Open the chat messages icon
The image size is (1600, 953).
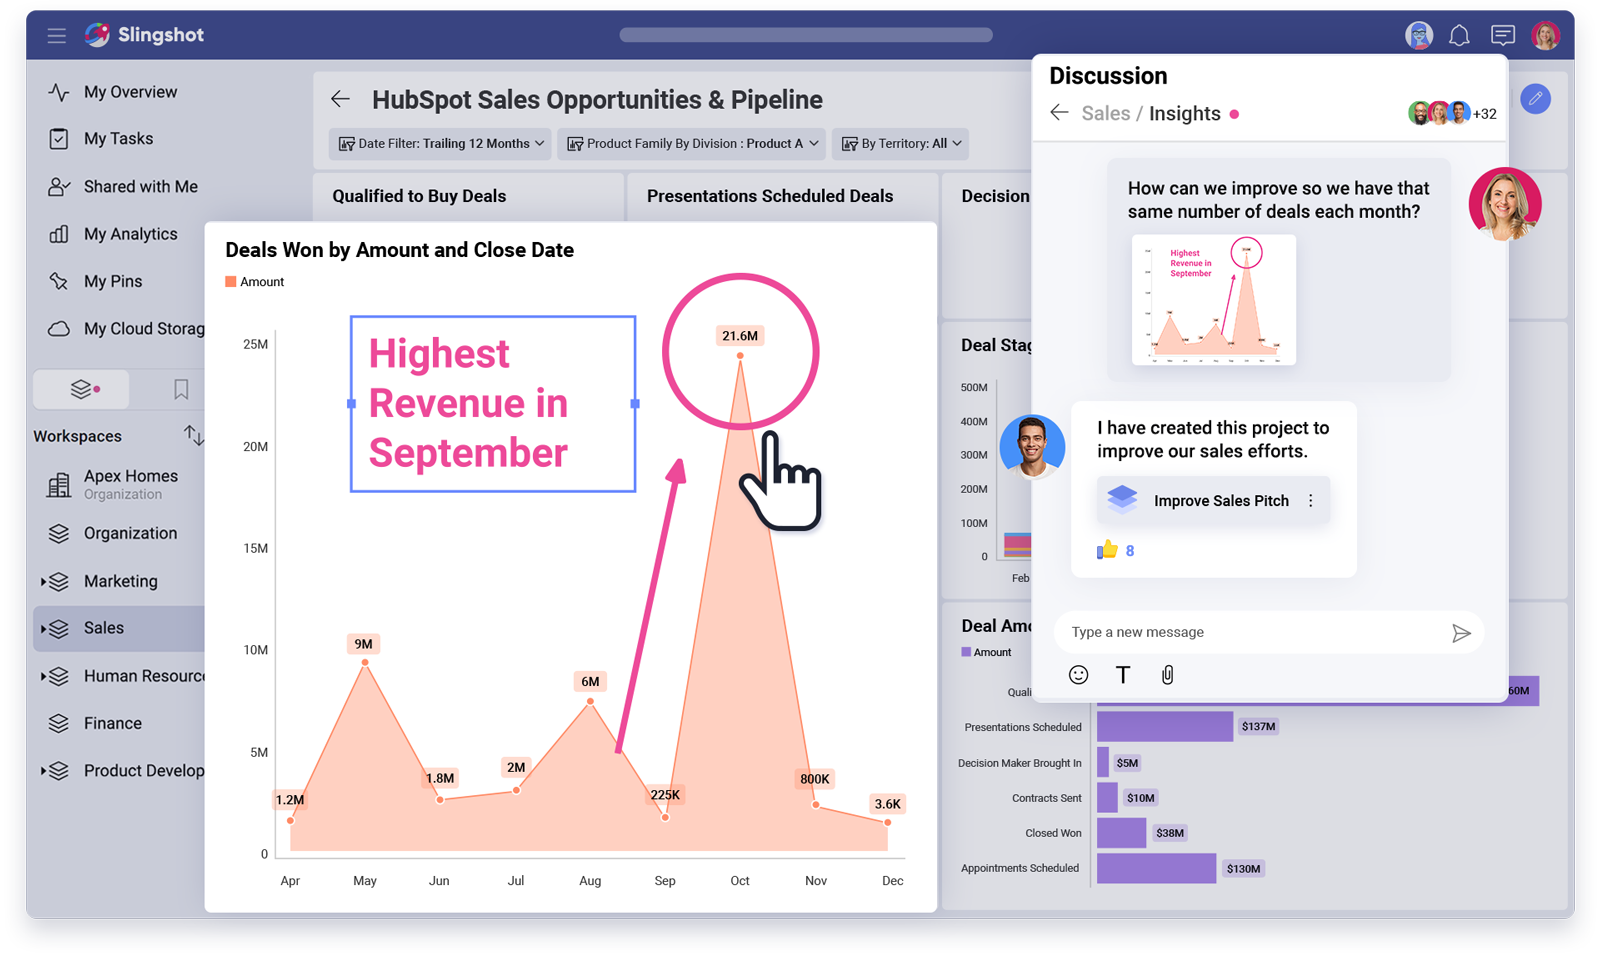click(x=1502, y=36)
